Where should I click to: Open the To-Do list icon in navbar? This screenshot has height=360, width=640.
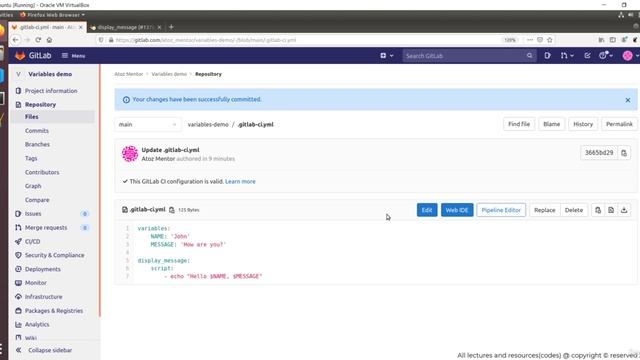[x=587, y=56]
